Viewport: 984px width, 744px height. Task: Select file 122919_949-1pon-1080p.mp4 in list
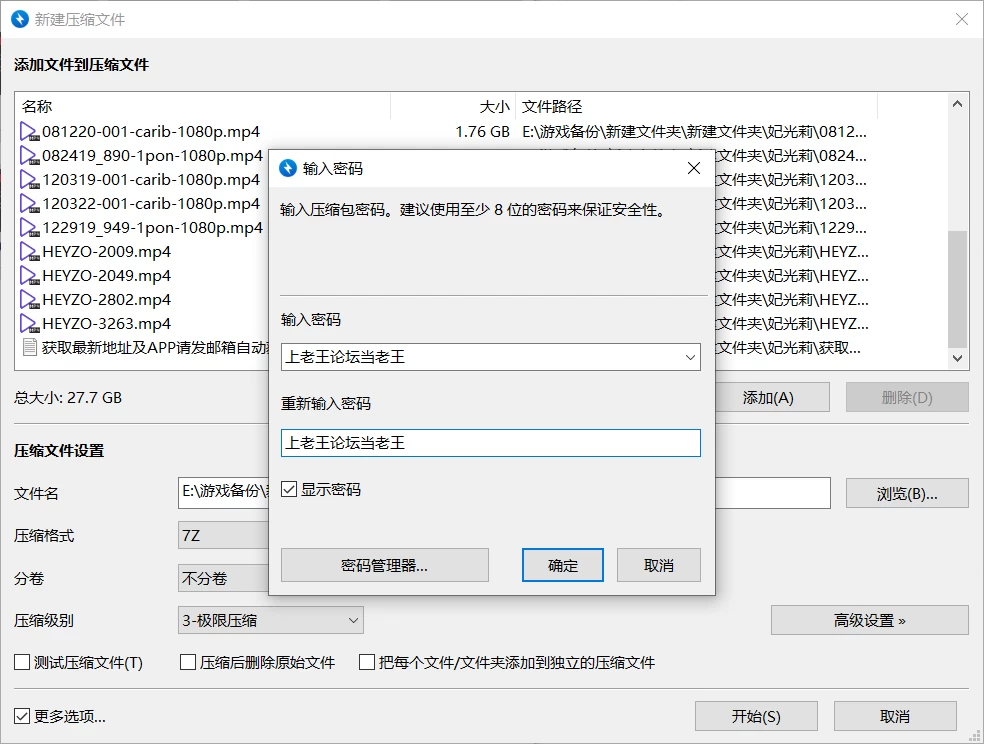152,228
